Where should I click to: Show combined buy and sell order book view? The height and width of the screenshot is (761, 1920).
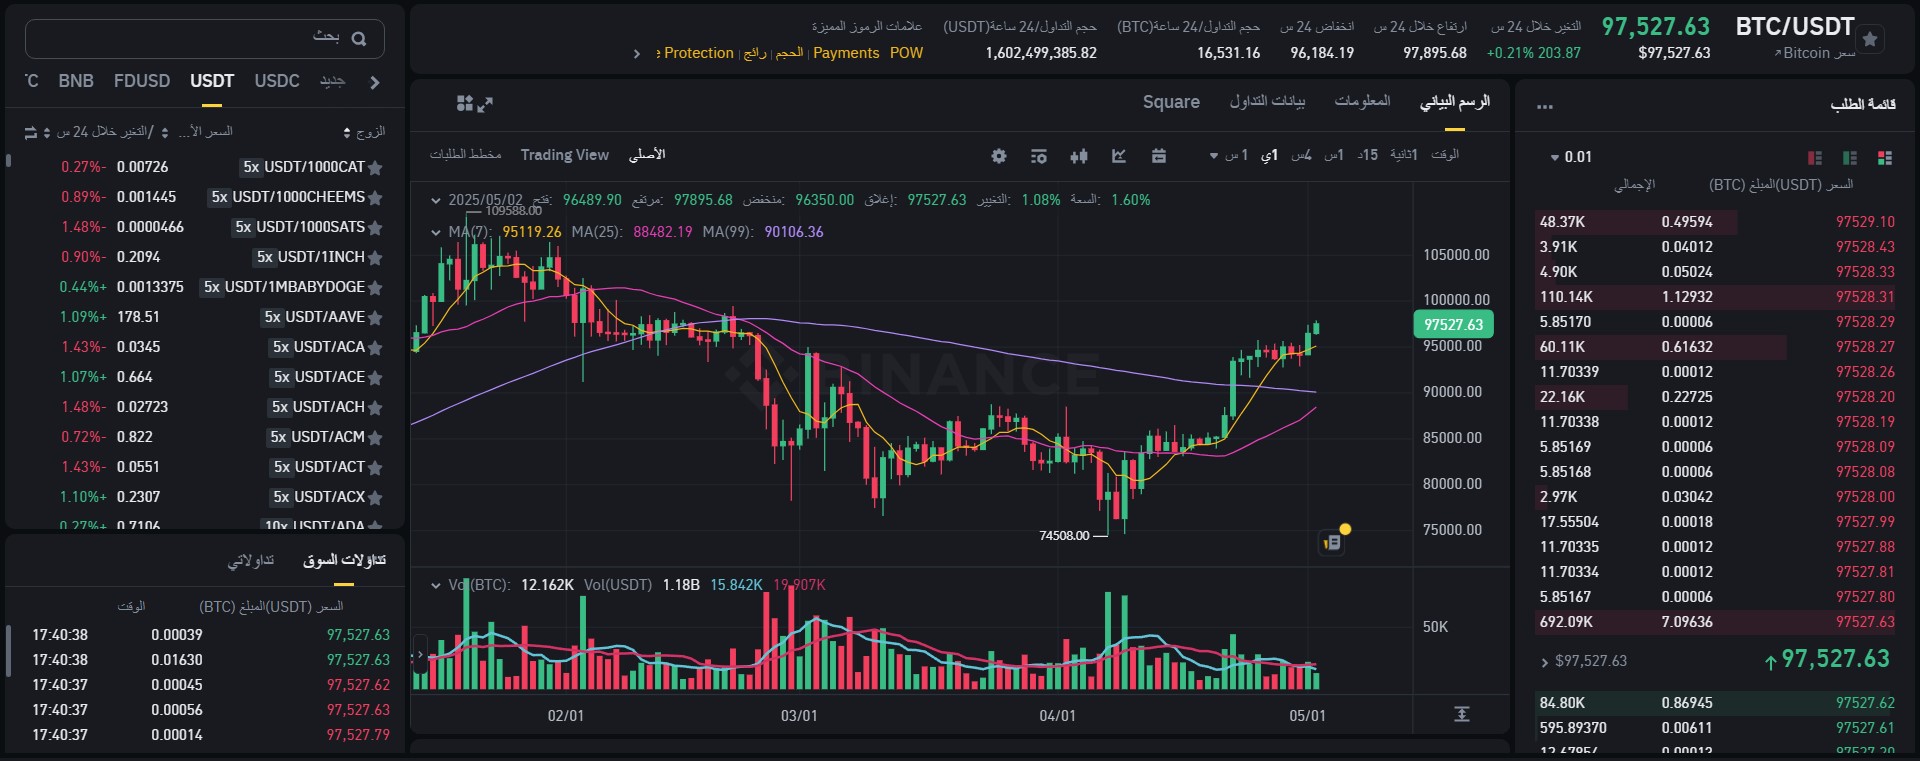coord(1885,158)
